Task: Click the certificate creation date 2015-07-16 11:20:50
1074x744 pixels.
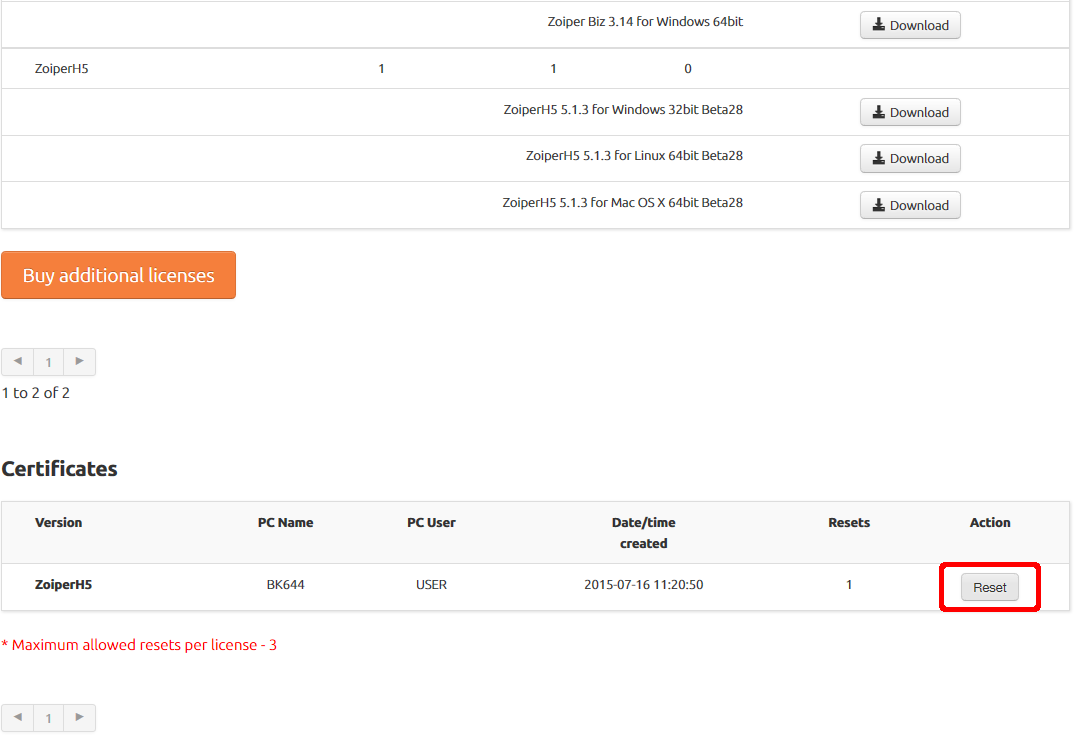Action: [x=643, y=585]
